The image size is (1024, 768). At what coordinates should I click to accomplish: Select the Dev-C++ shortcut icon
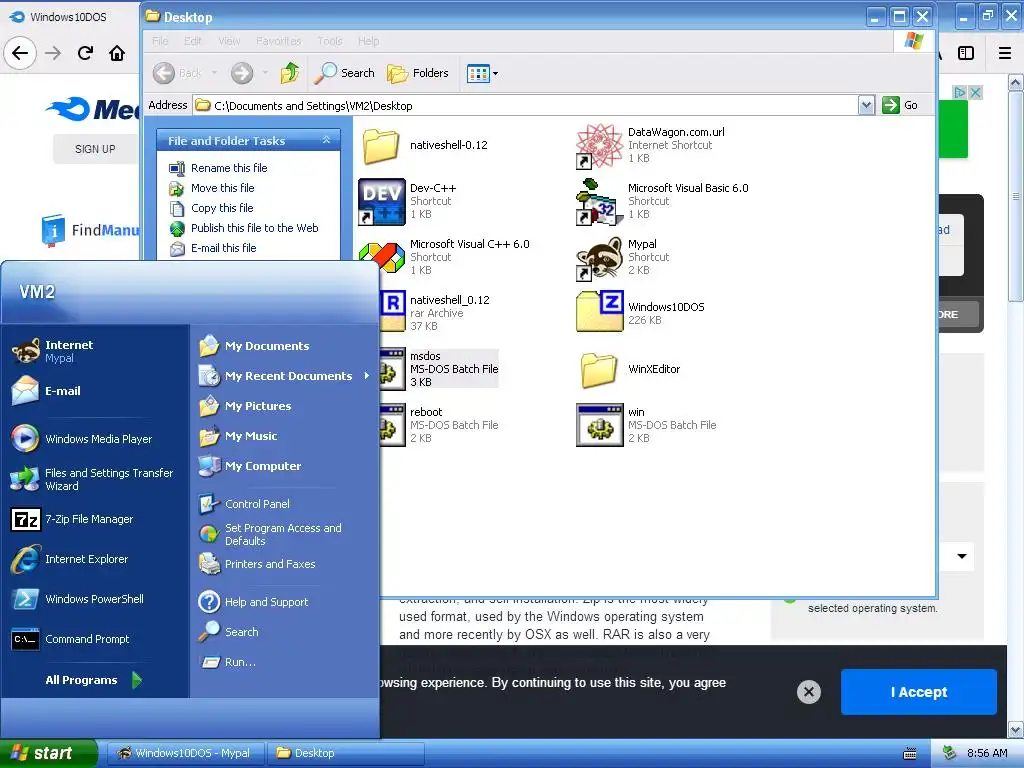click(x=382, y=201)
